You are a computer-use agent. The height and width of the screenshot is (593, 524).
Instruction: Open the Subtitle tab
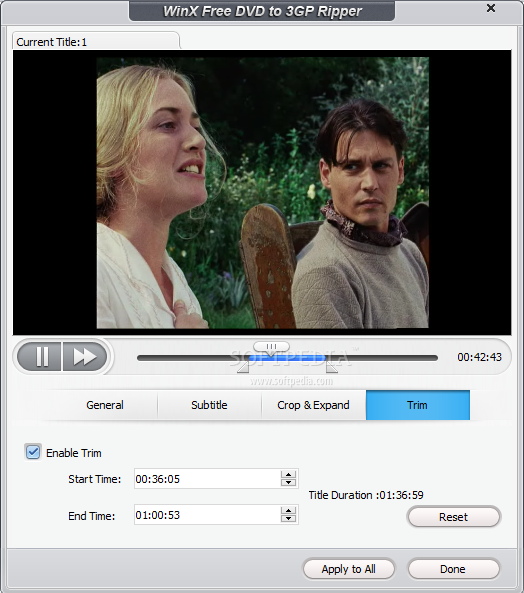(209, 405)
